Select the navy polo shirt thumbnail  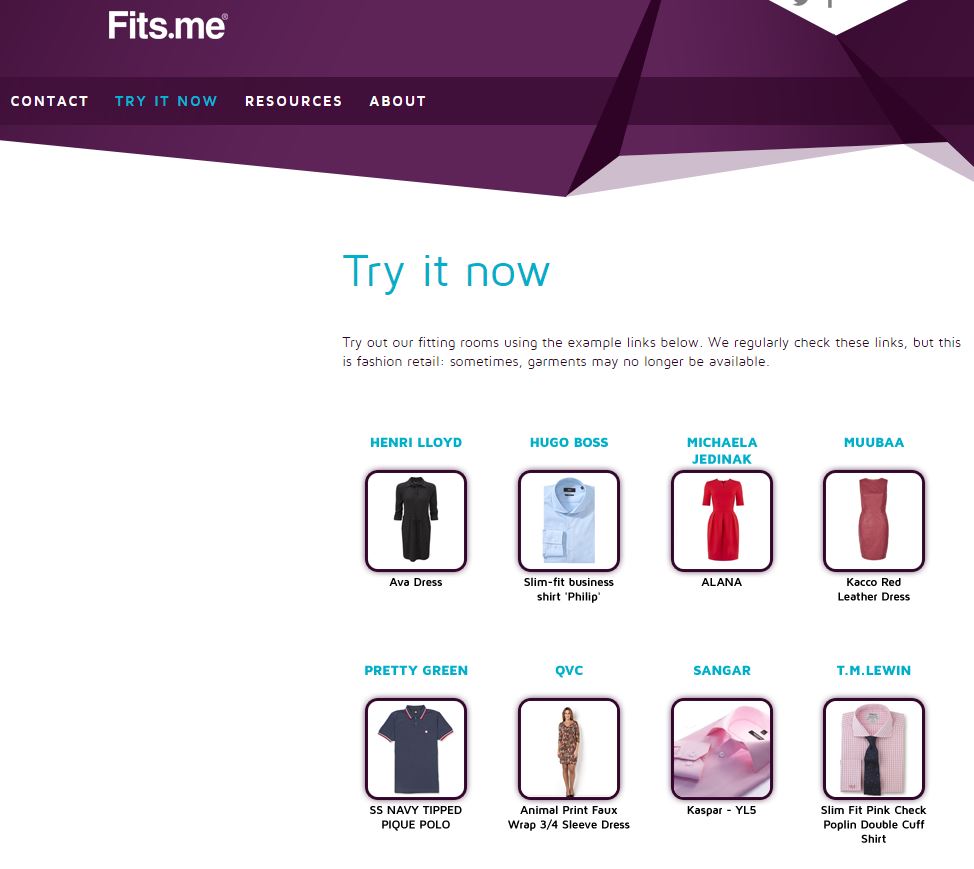tap(416, 748)
